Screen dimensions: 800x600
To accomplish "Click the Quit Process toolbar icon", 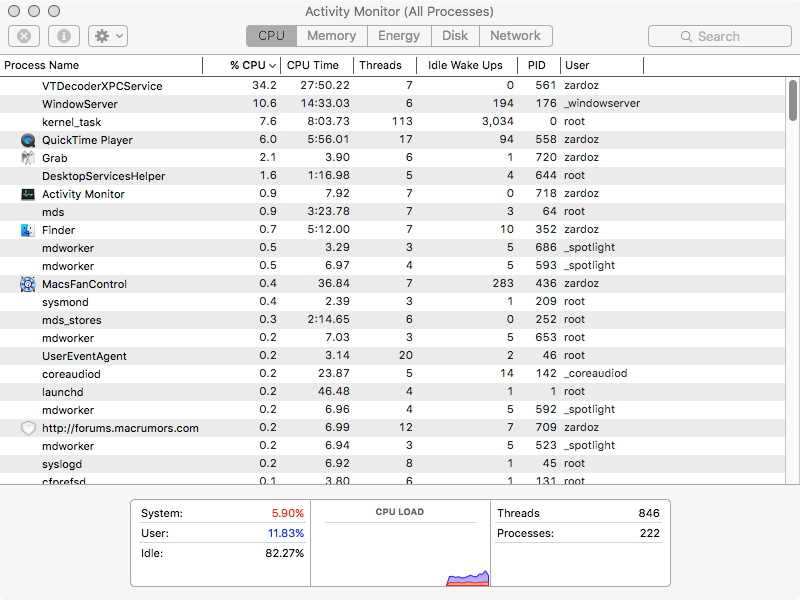I will click(x=24, y=36).
